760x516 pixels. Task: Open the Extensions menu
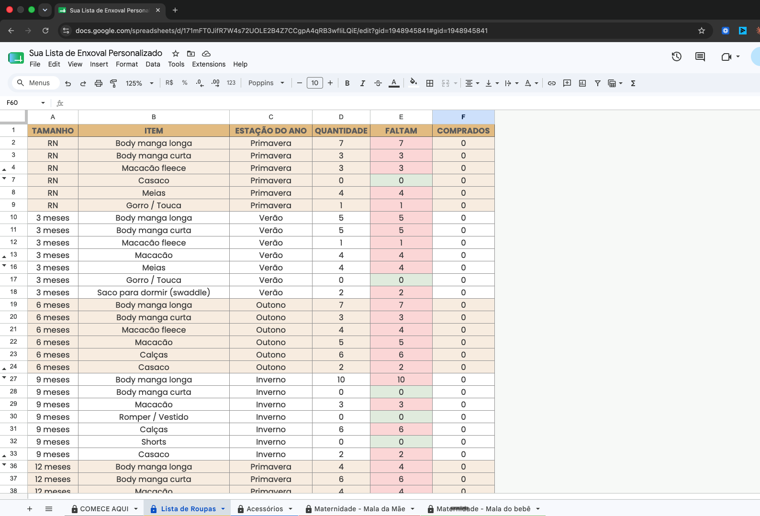click(x=208, y=64)
